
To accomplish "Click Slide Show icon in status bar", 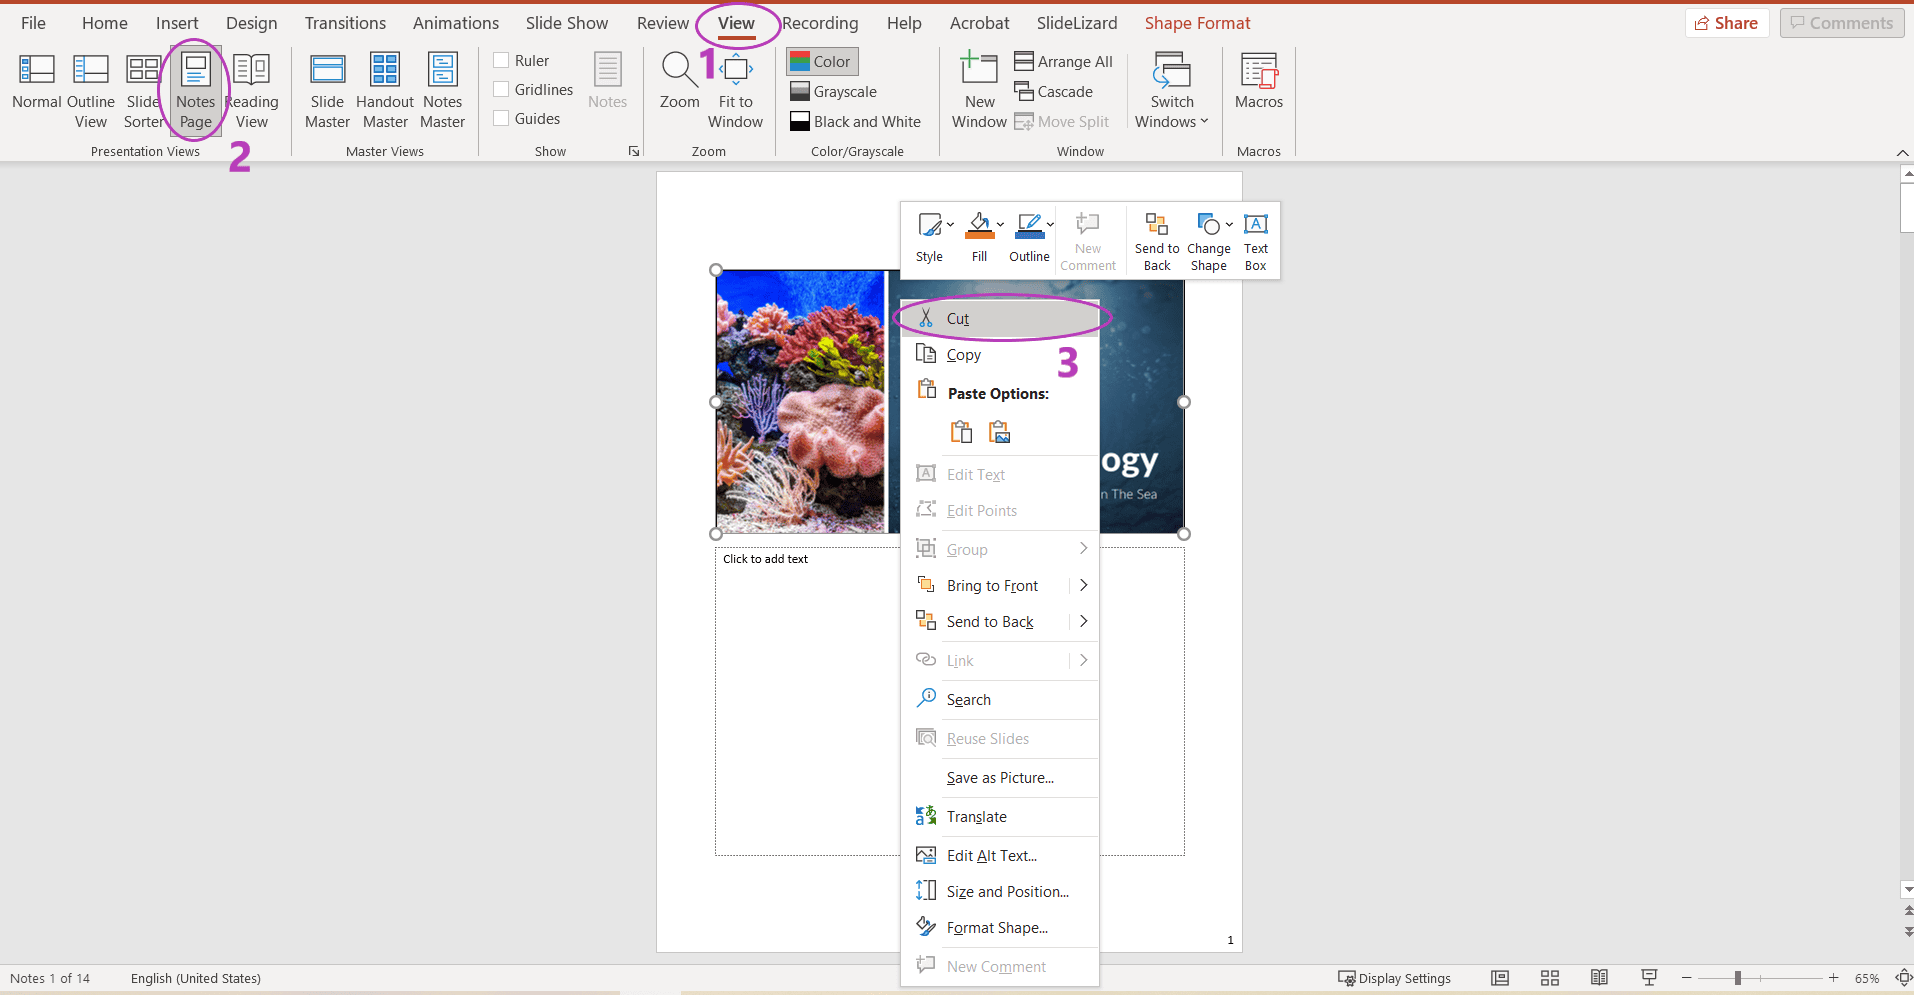I will [x=1649, y=978].
